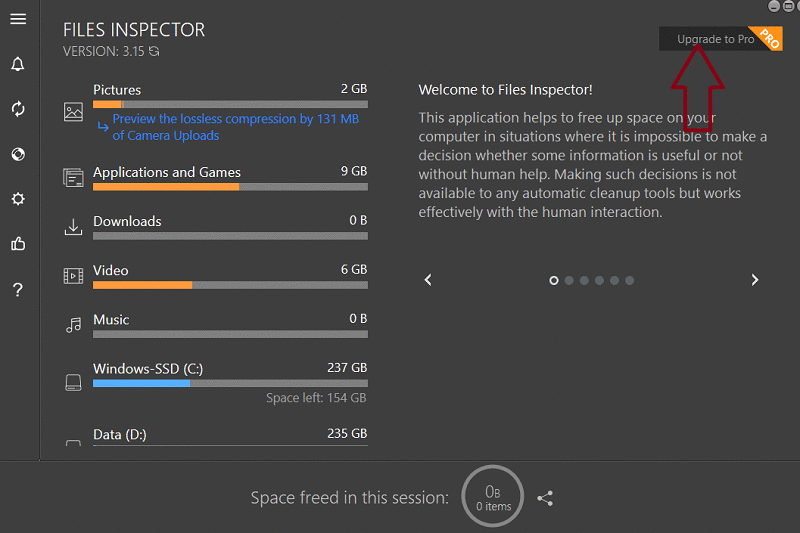
Task: Select the last carousel page dot
Action: [630, 280]
